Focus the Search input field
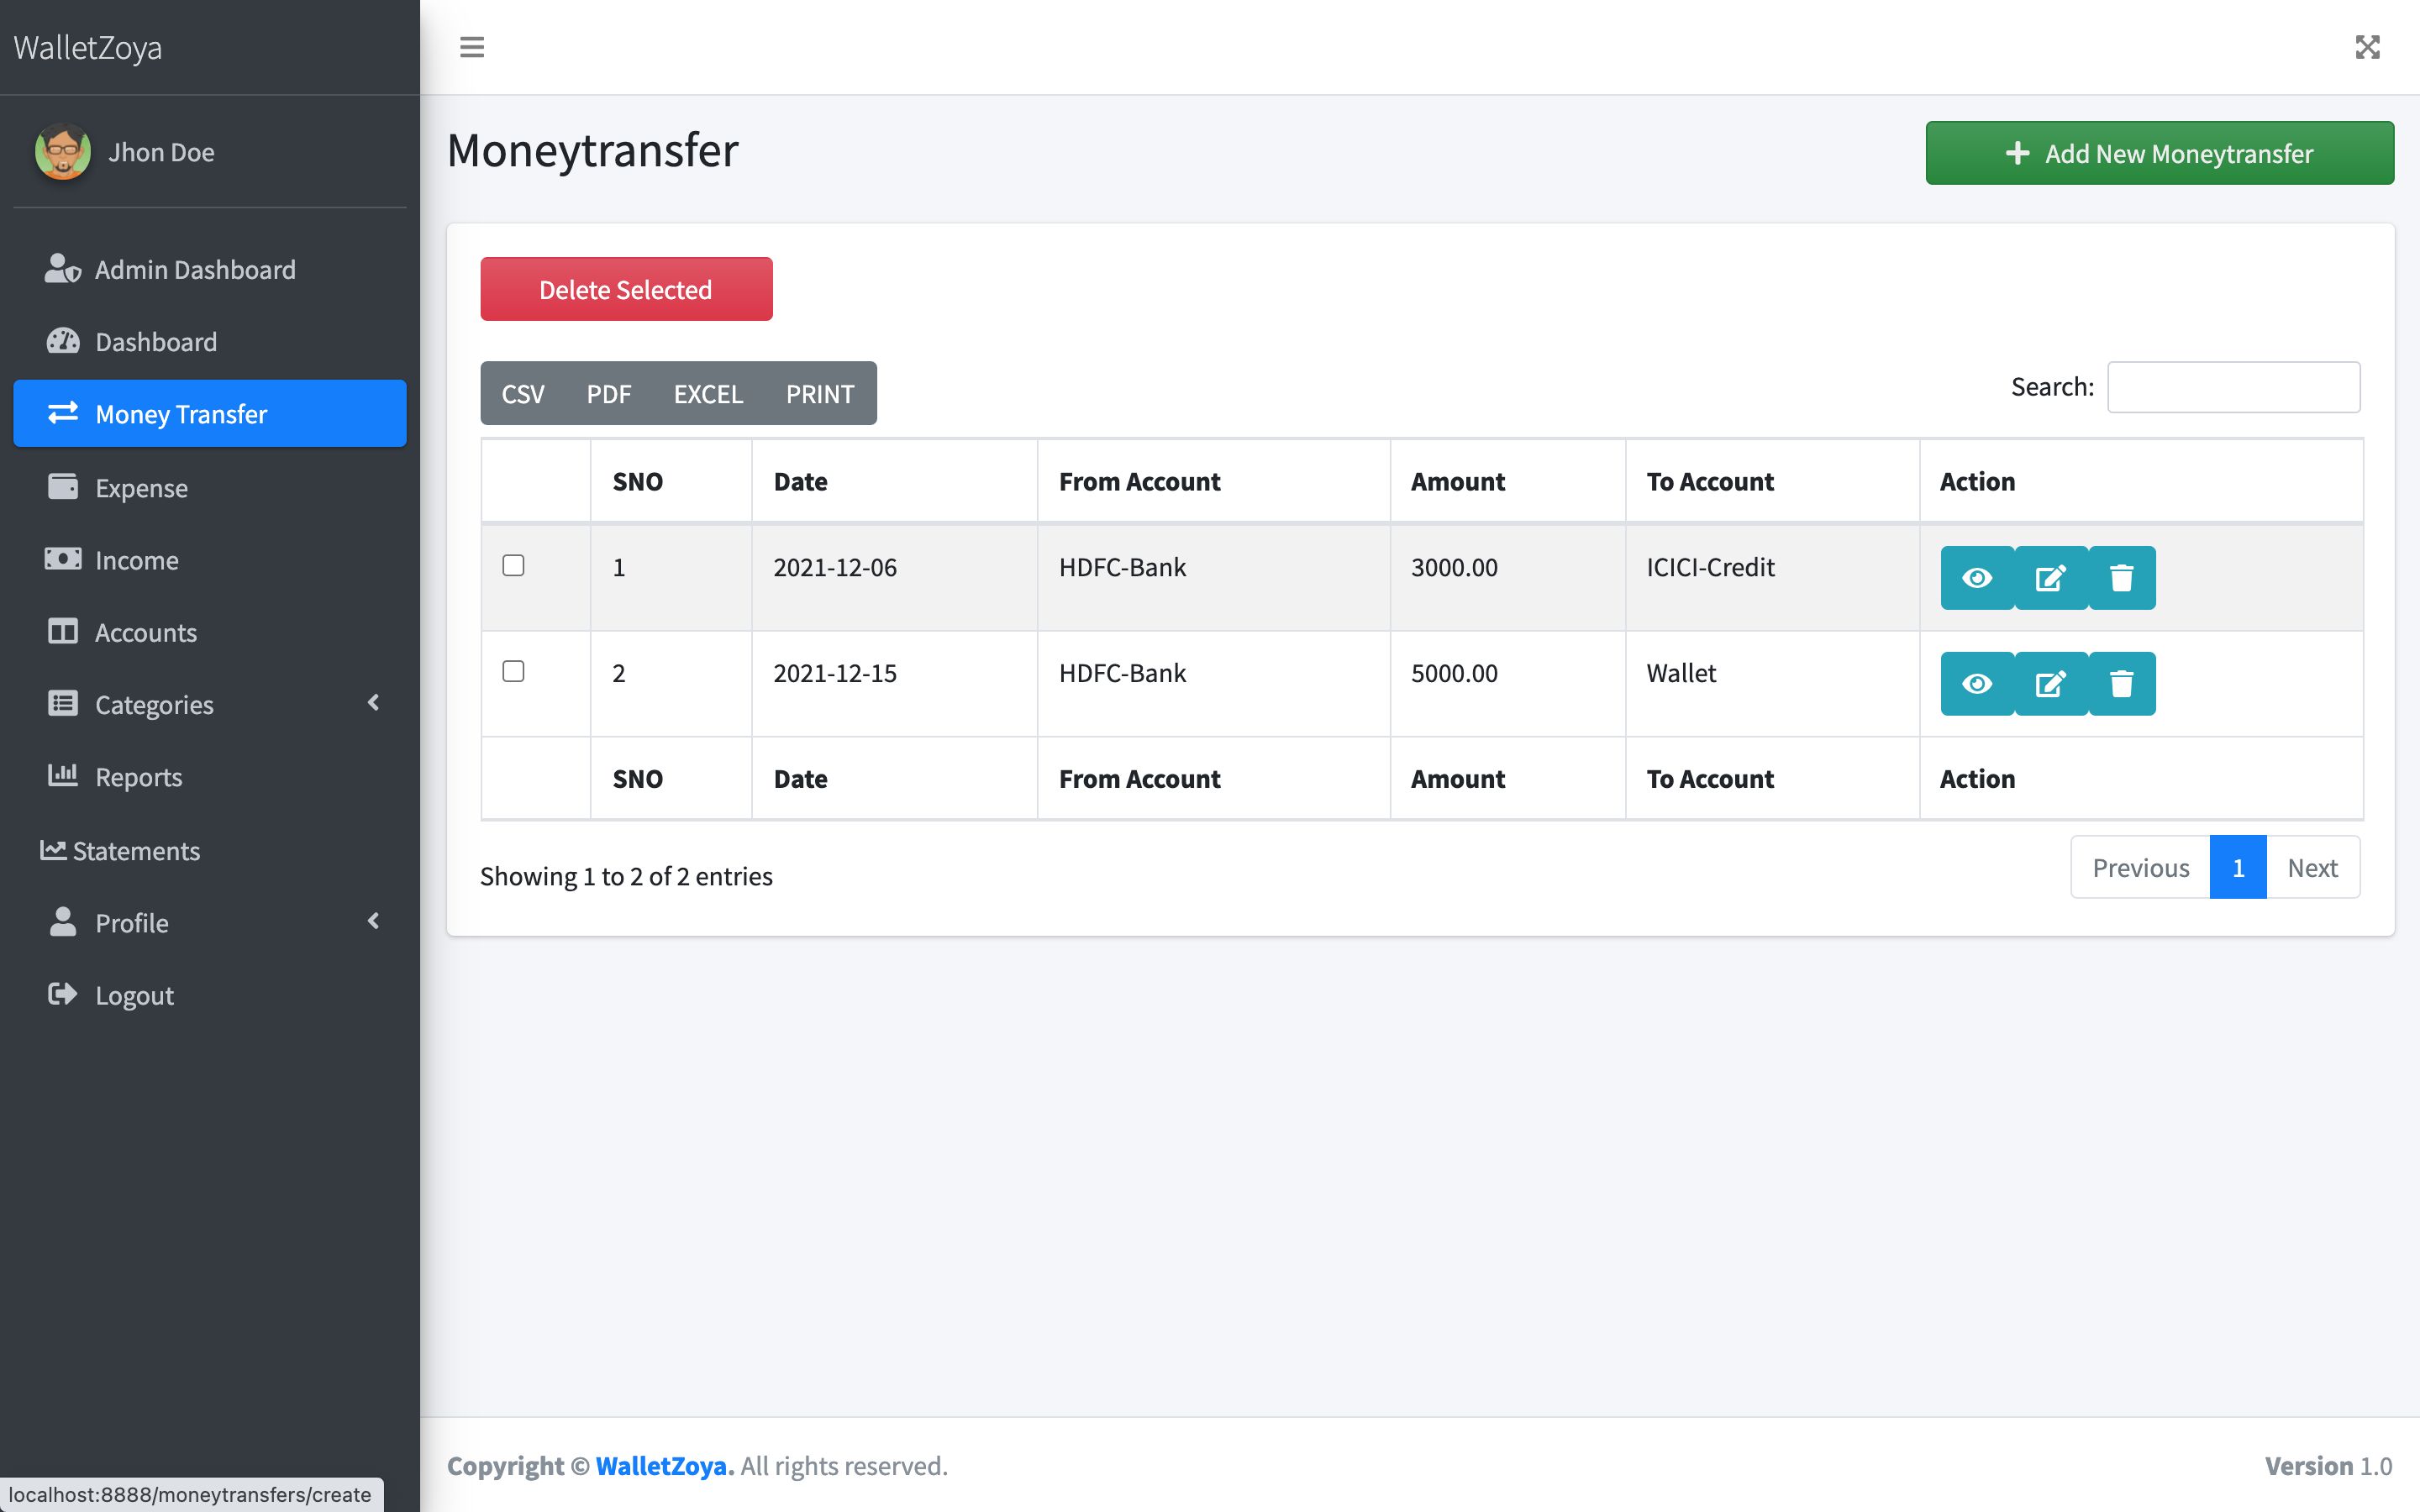Image resolution: width=2420 pixels, height=1512 pixels. [x=2233, y=387]
